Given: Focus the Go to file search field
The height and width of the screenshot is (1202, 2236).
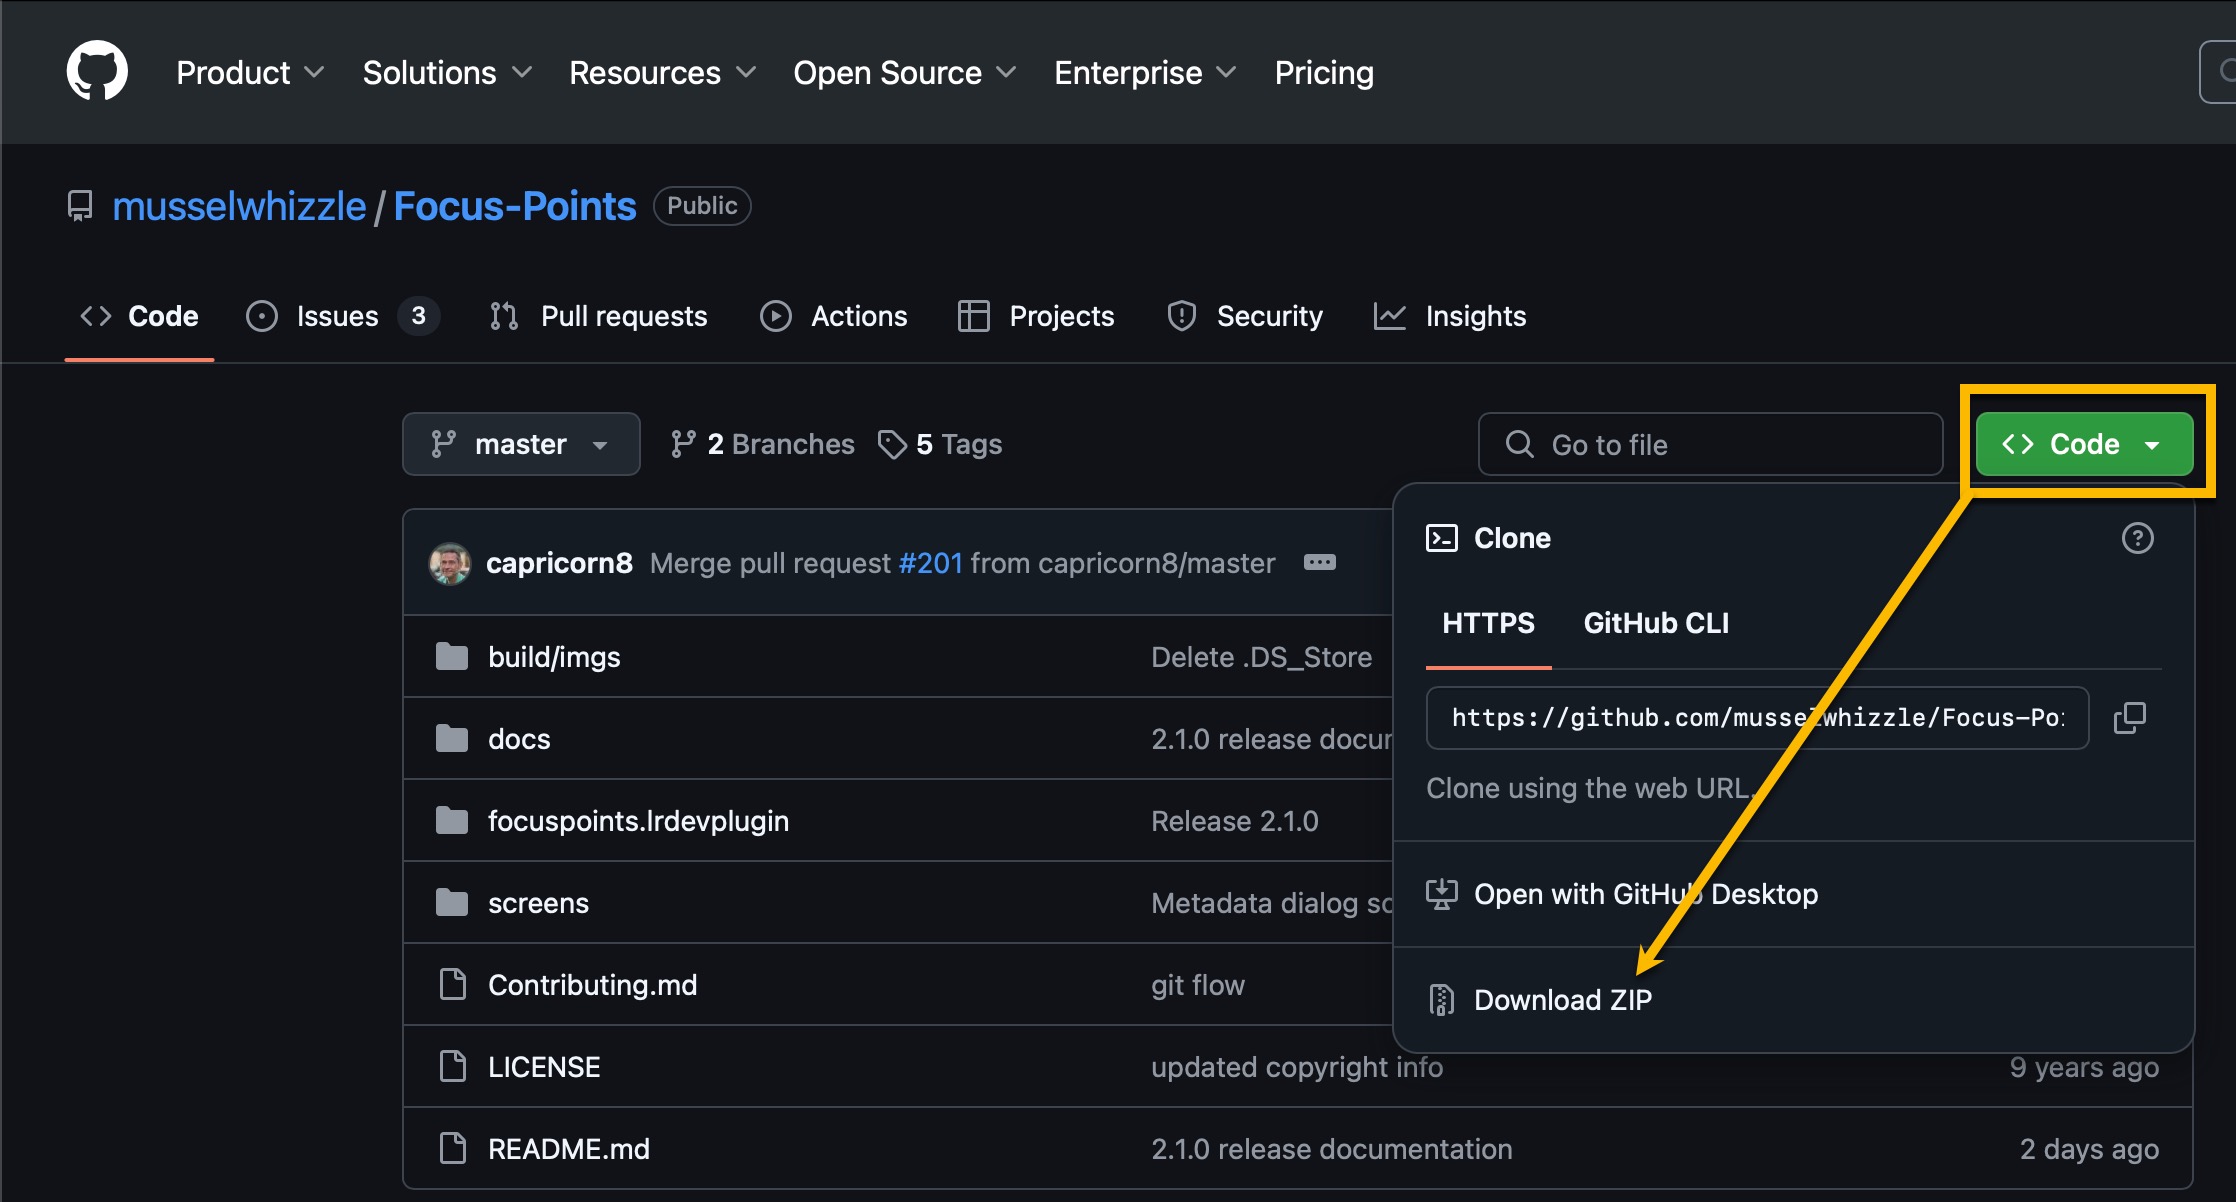Looking at the screenshot, I should tap(1710, 444).
